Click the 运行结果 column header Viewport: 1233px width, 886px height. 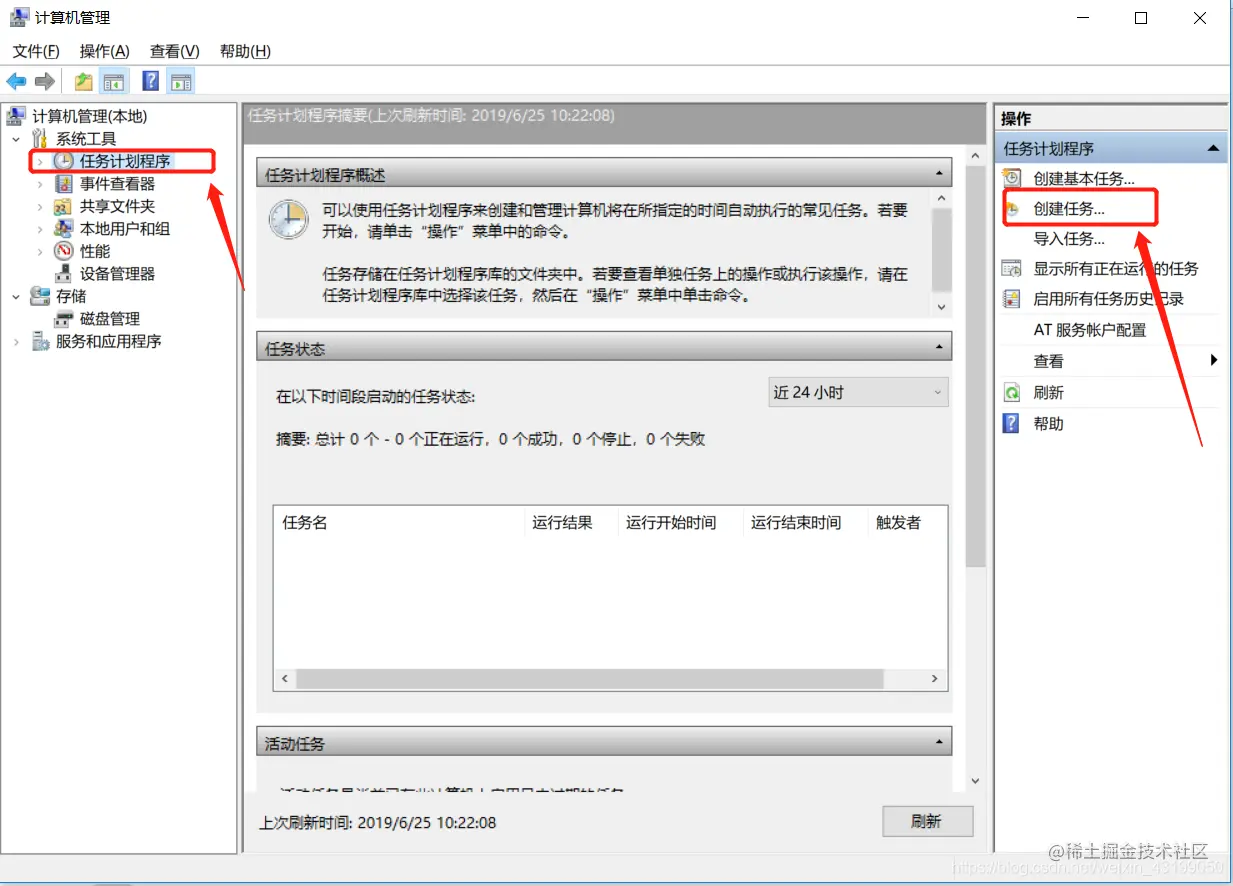click(x=571, y=522)
